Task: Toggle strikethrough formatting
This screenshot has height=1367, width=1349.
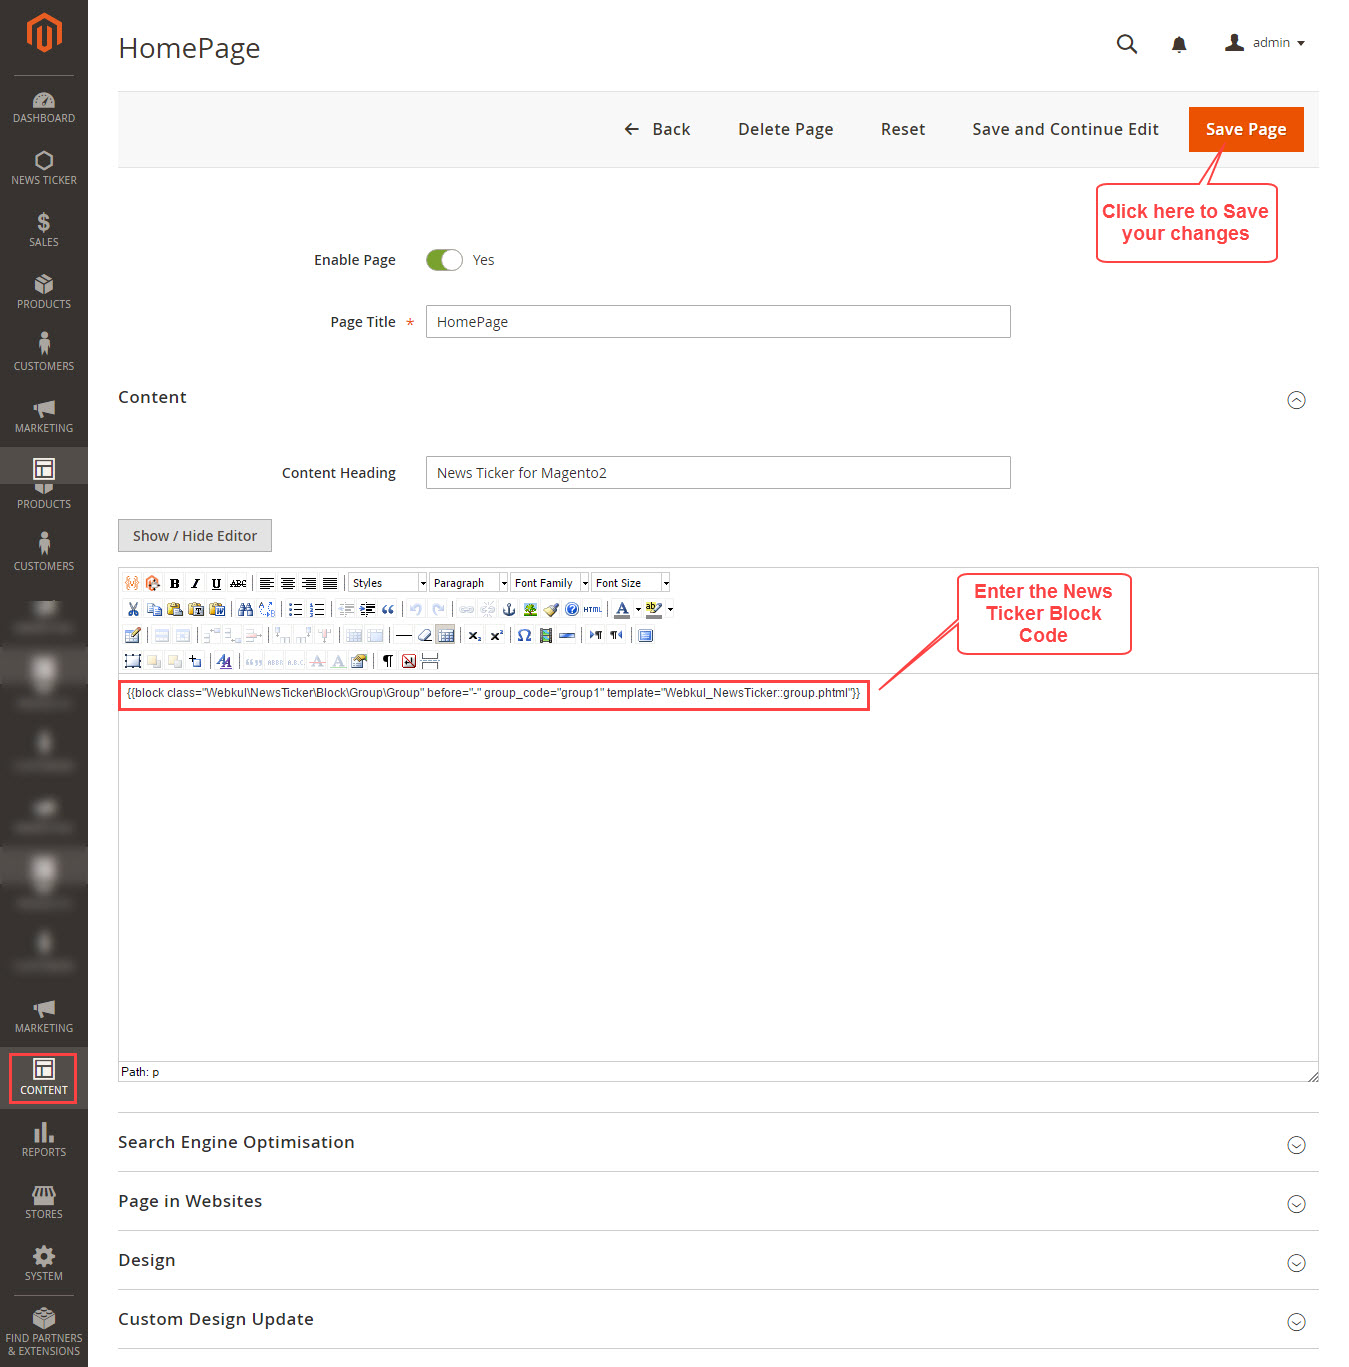Action: point(238,583)
